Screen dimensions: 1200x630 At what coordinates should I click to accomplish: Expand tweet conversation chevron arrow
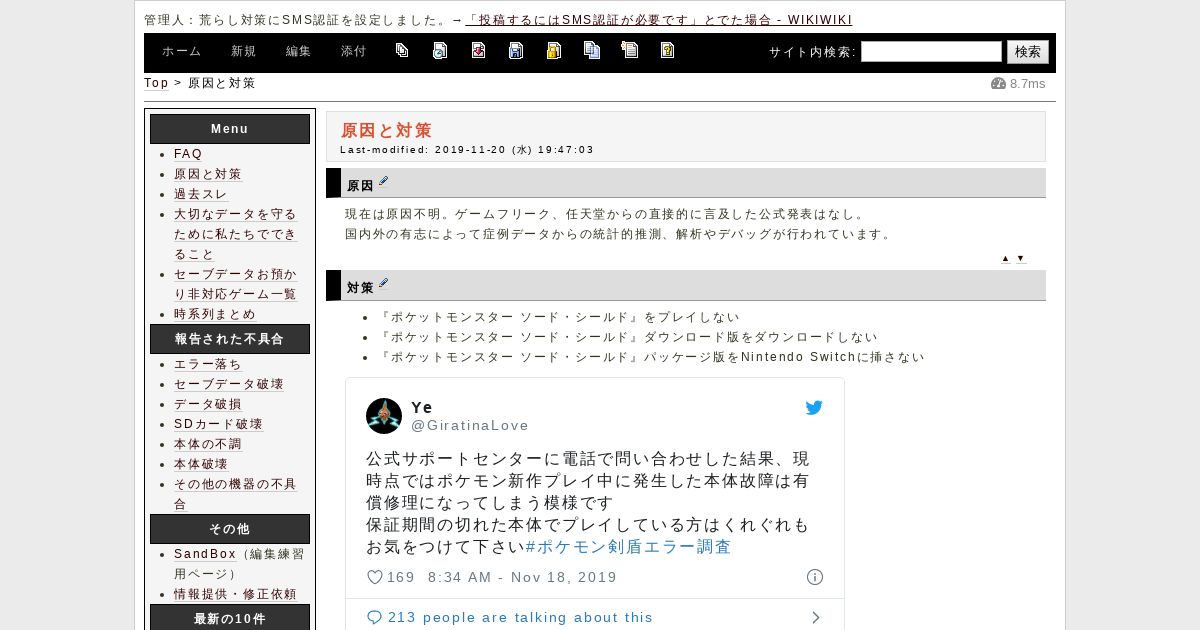(x=816, y=617)
